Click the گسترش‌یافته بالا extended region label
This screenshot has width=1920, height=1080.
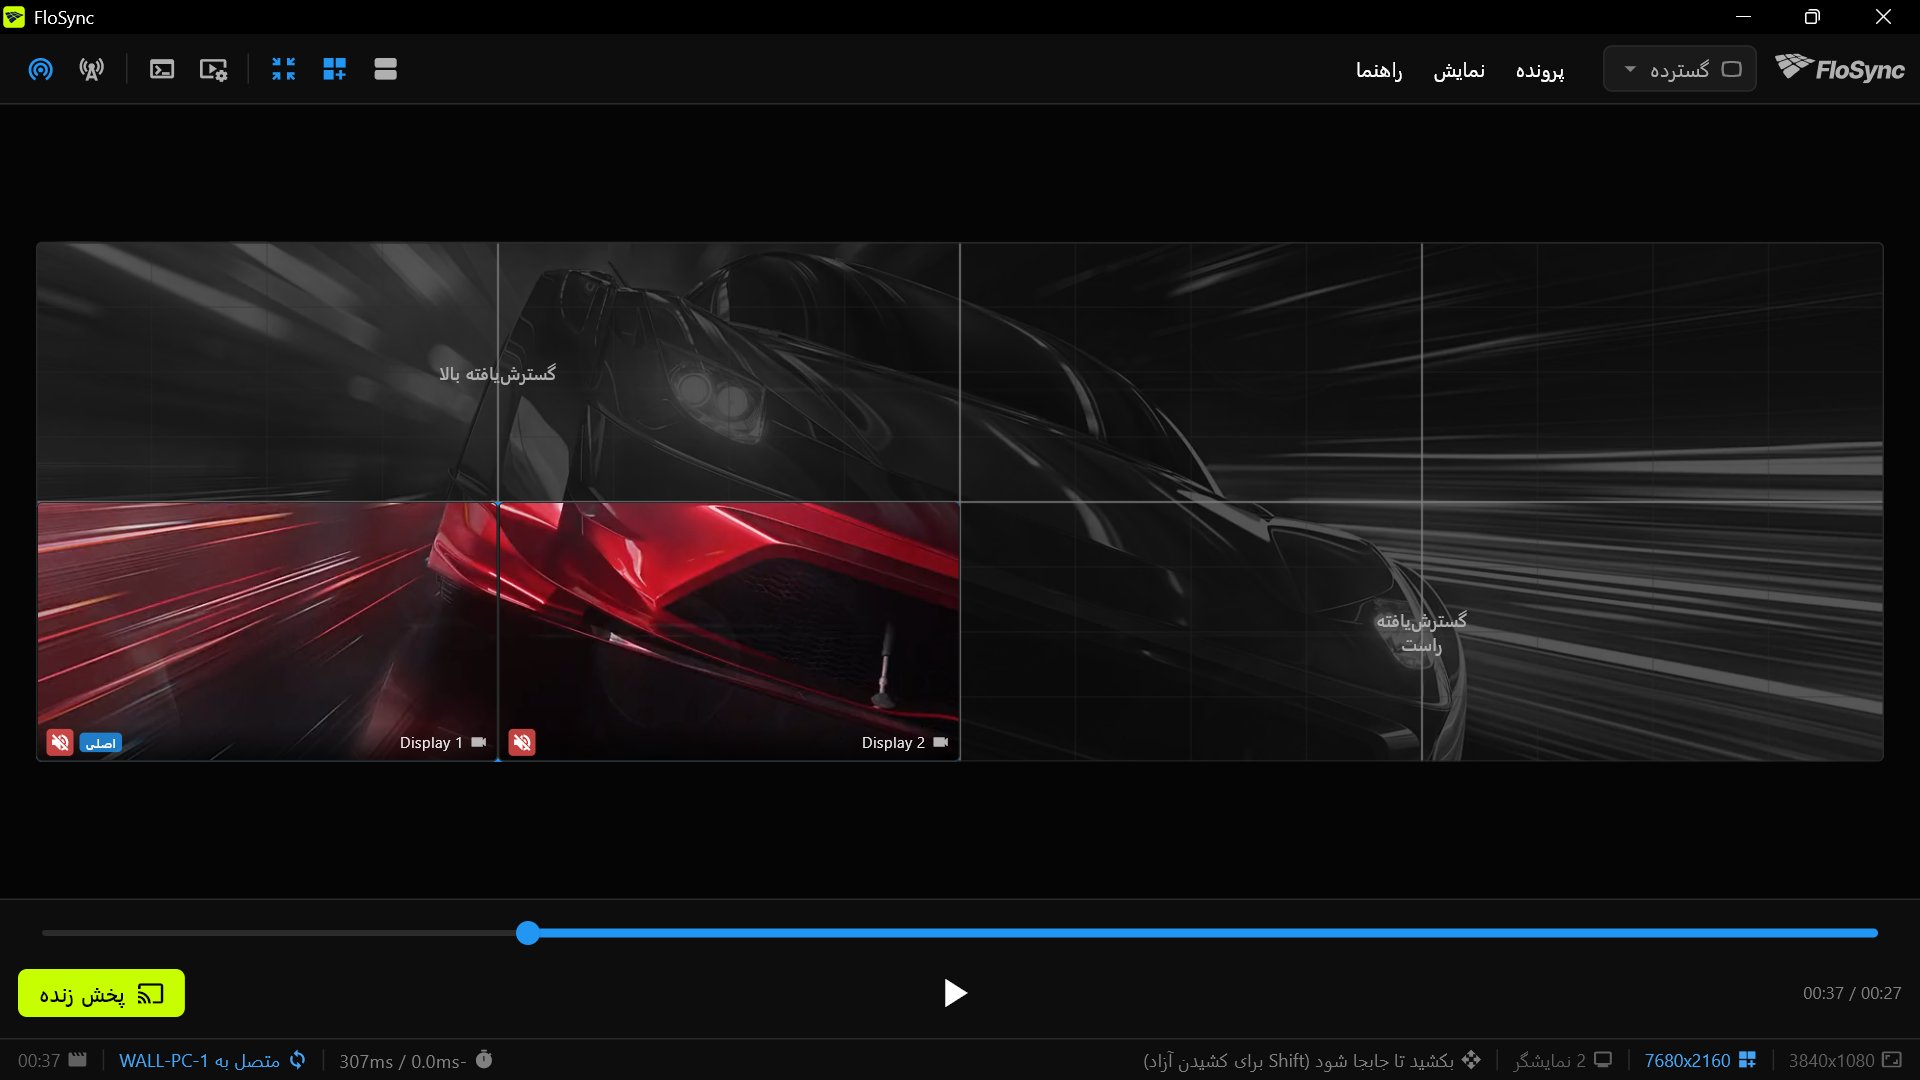(497, 374)
